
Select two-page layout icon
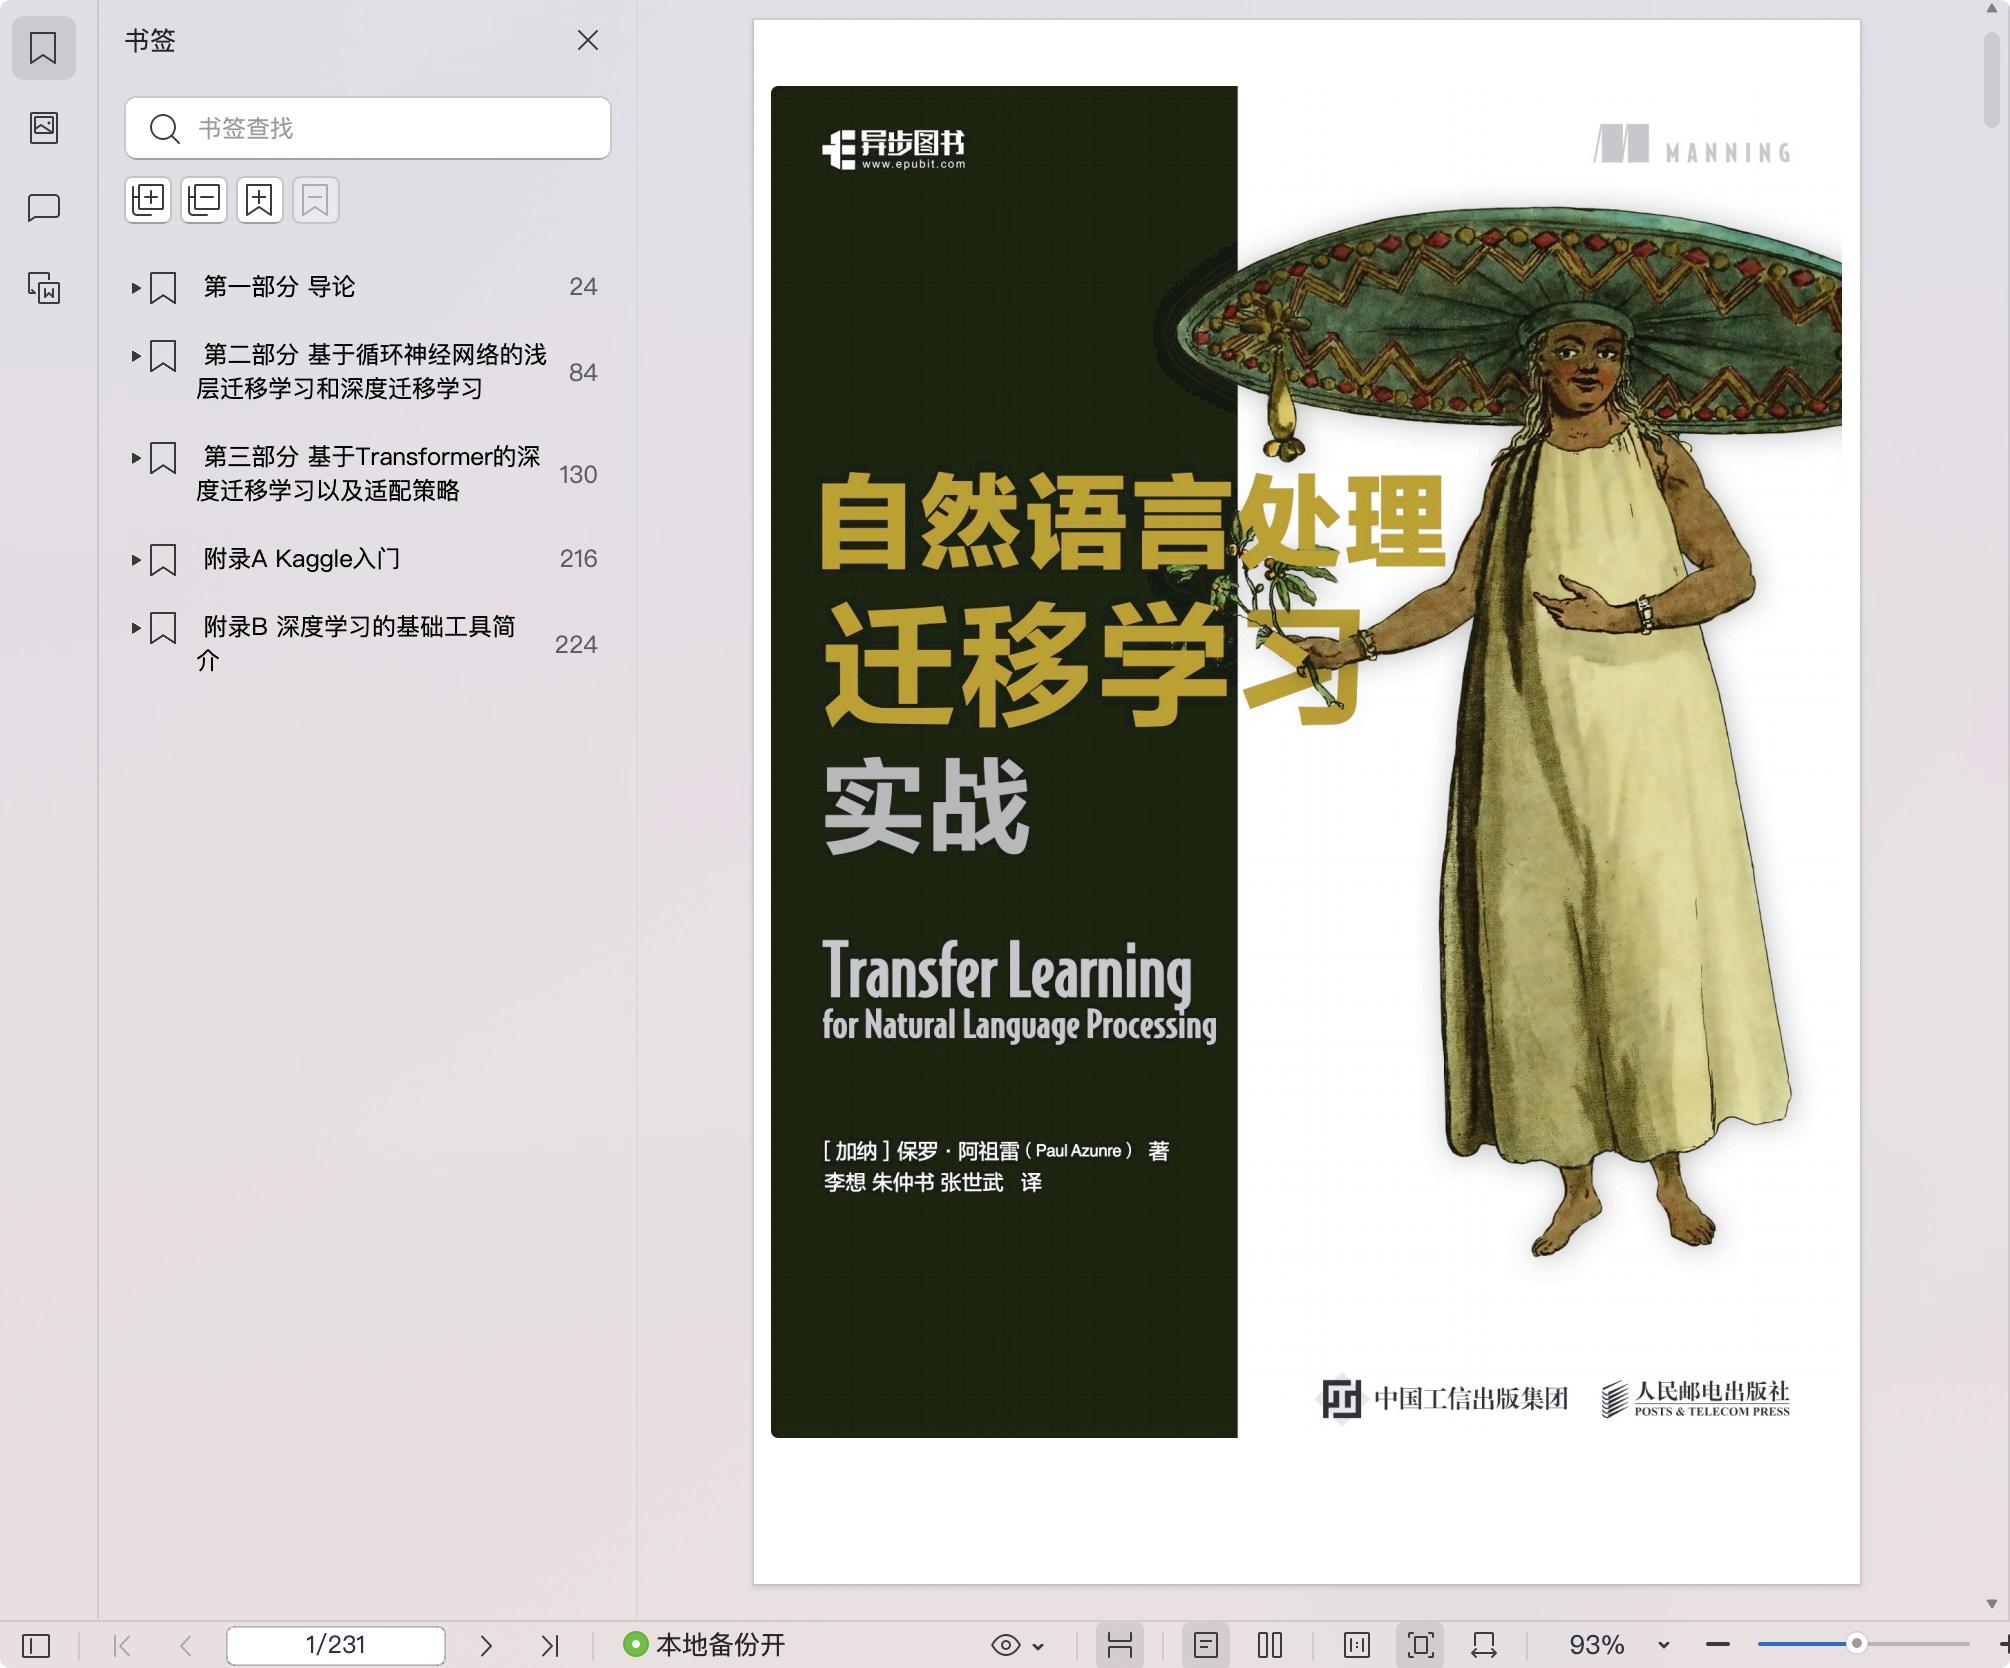pos(1270,1645)
